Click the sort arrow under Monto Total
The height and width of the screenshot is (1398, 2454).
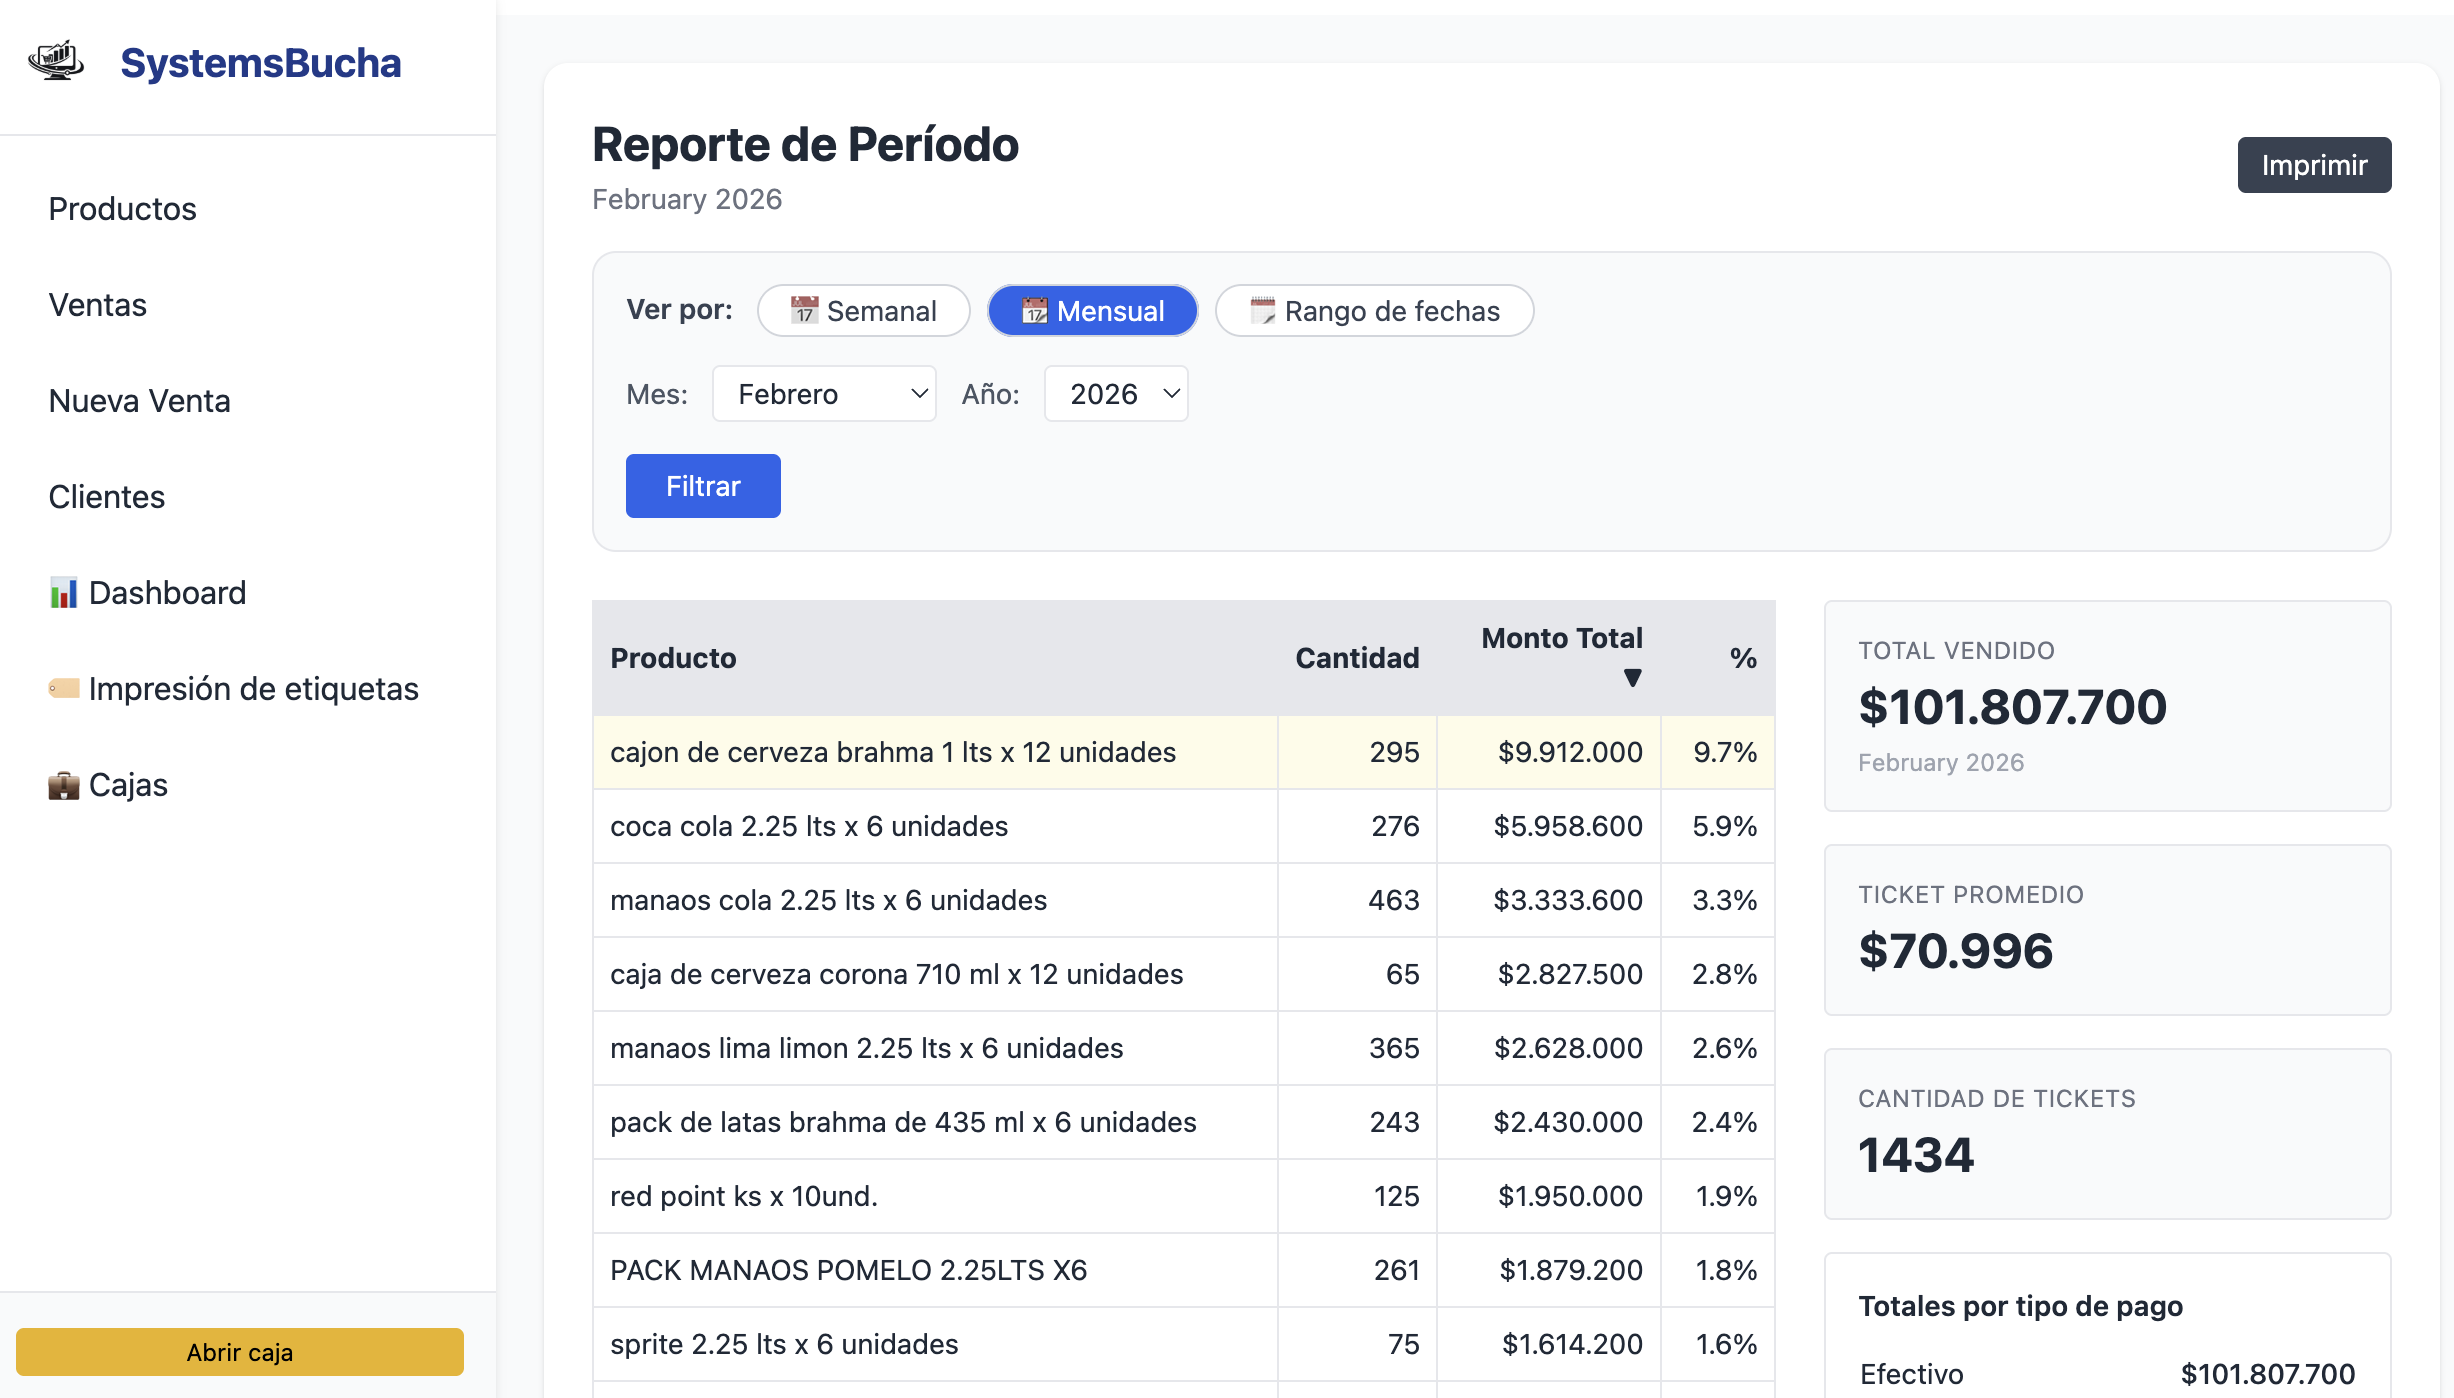[1632, 678]
